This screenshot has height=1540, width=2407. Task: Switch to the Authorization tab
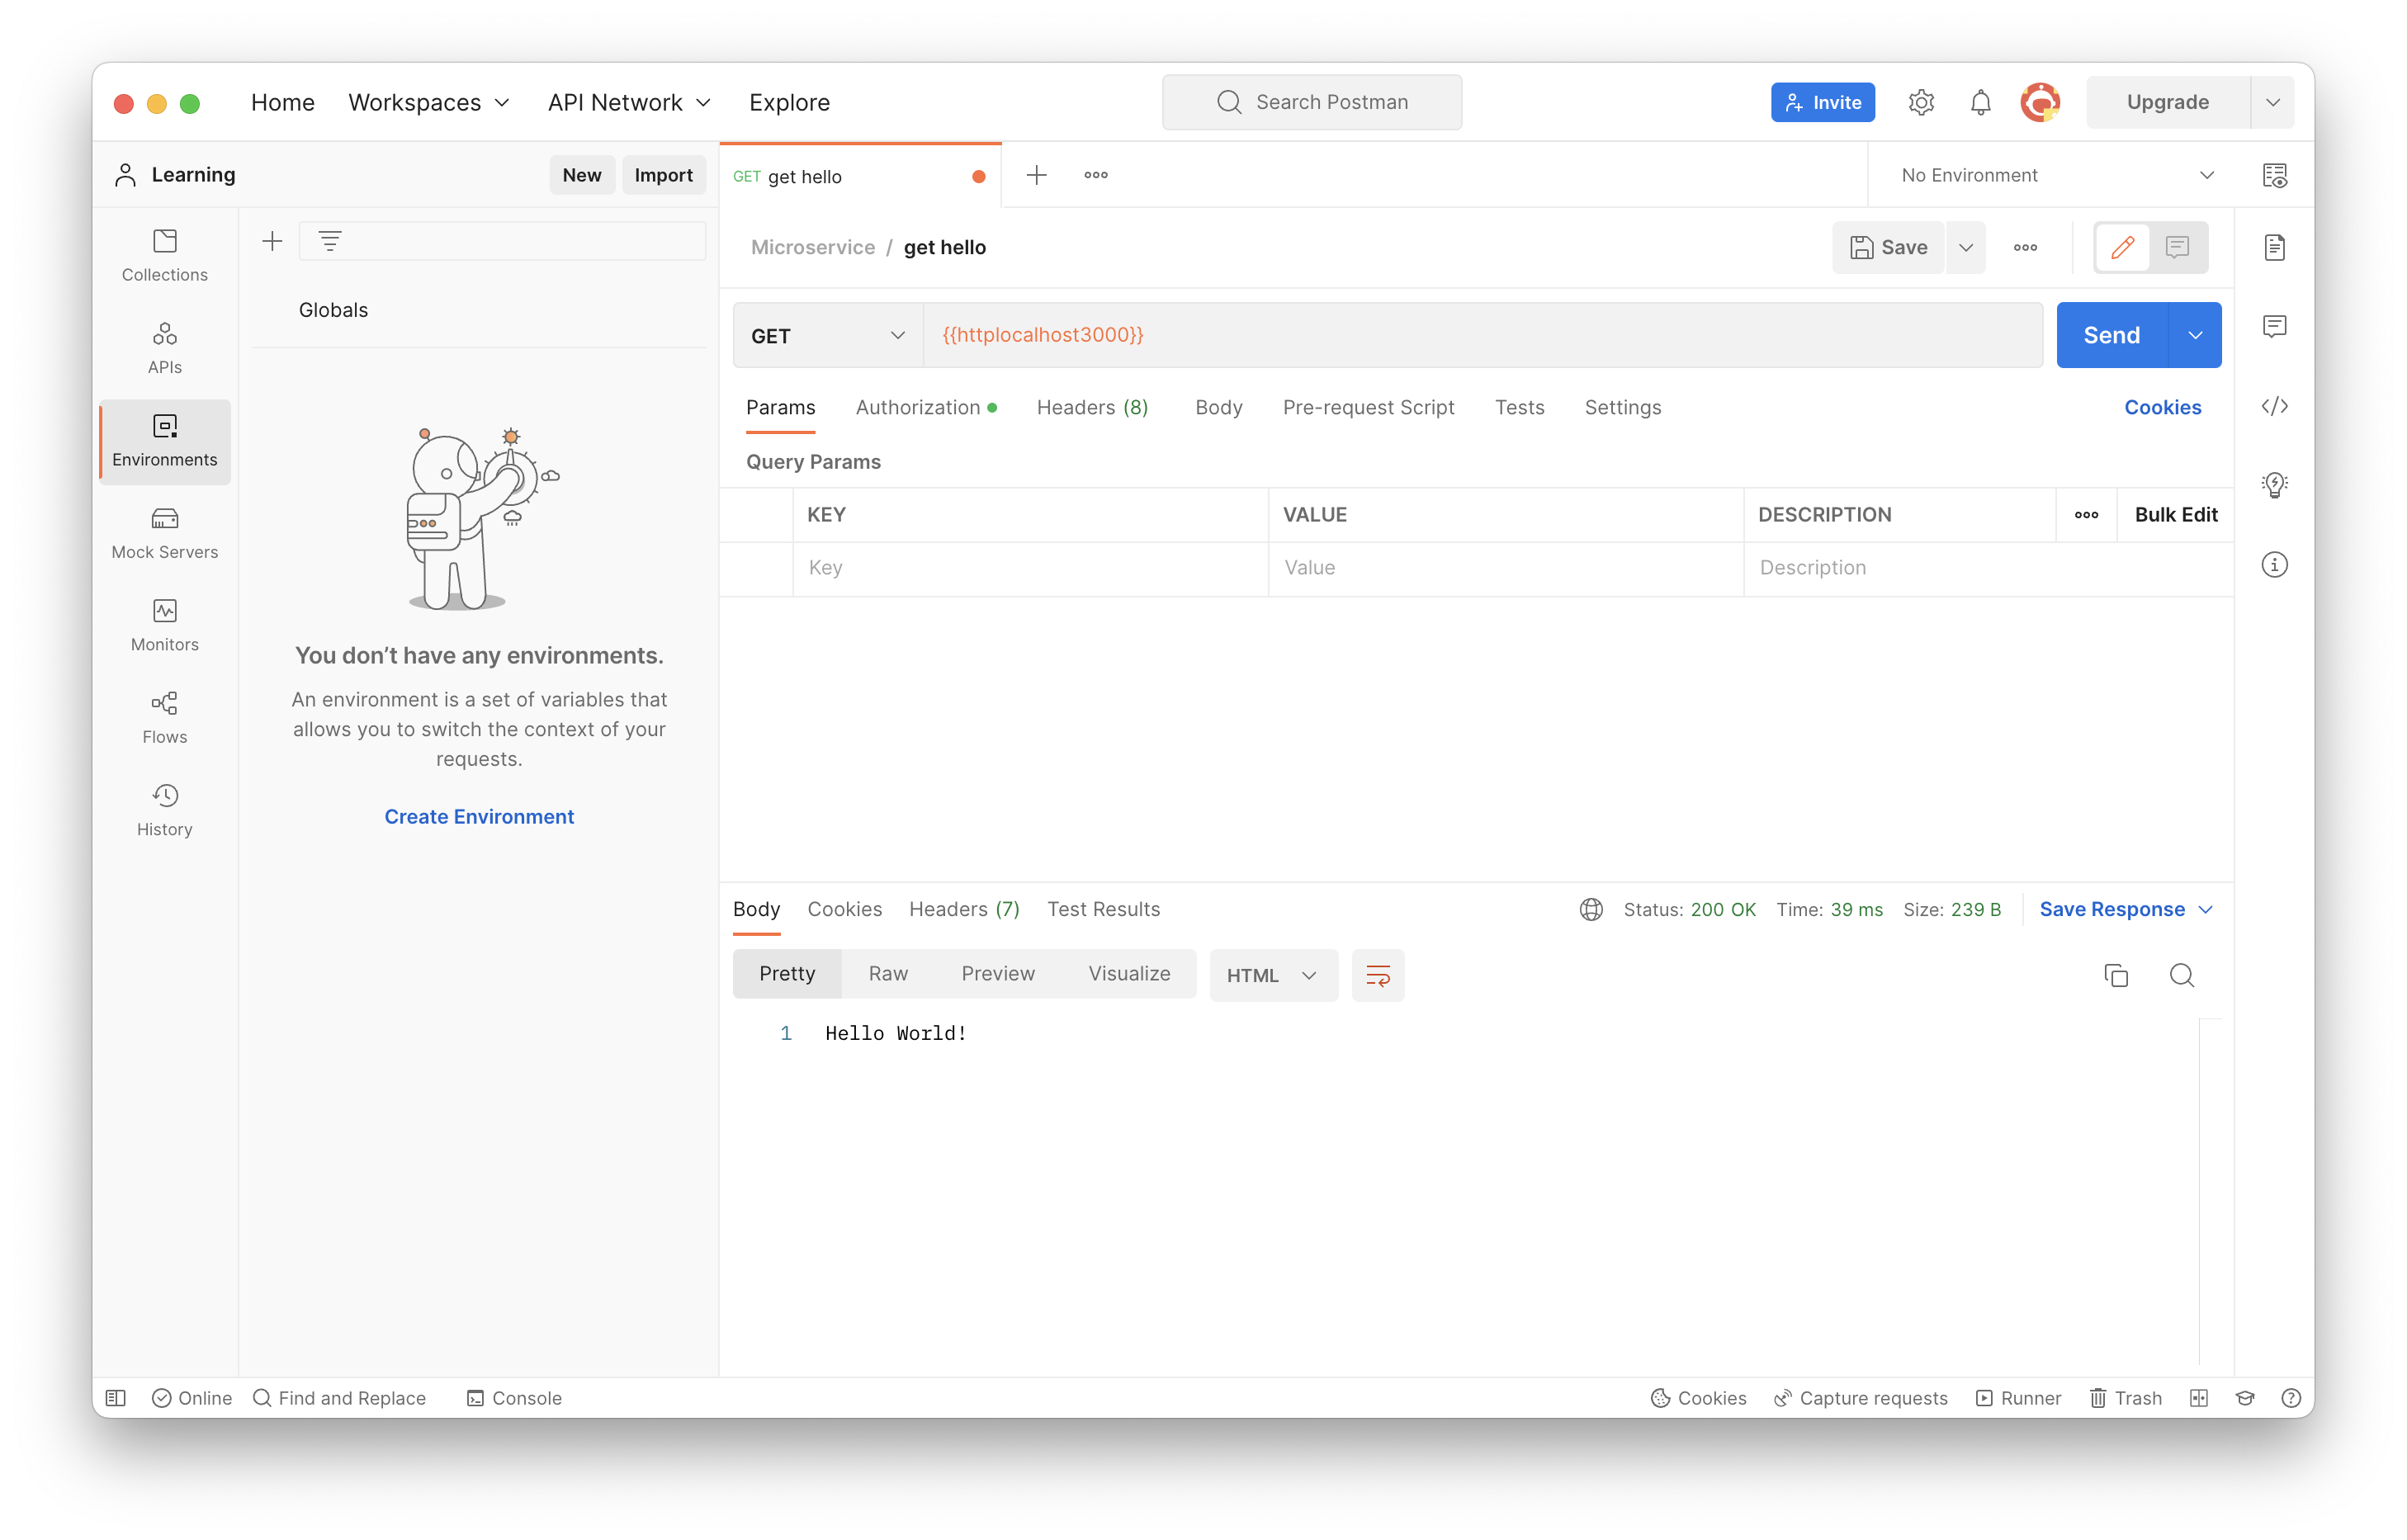(x=917, y=407)
